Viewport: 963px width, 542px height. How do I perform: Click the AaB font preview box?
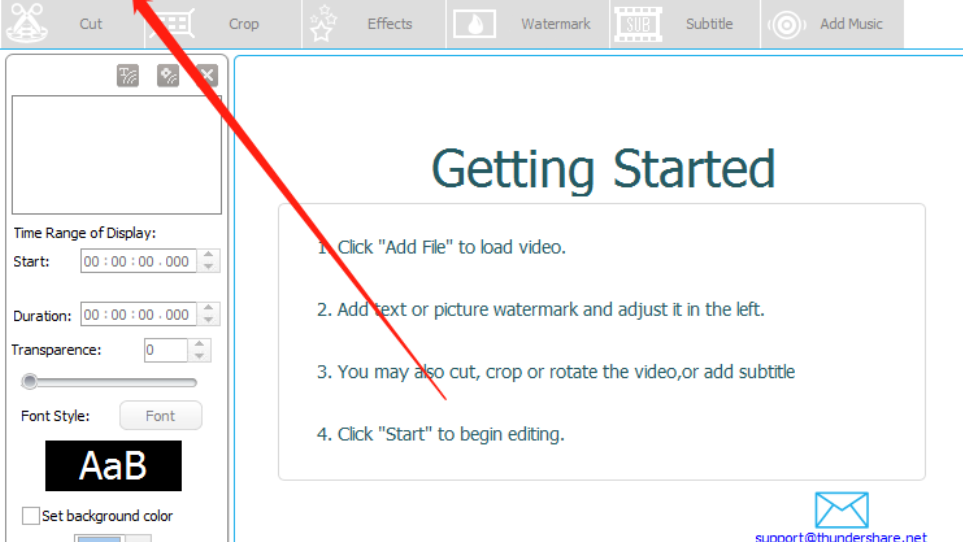pos(113,466)
